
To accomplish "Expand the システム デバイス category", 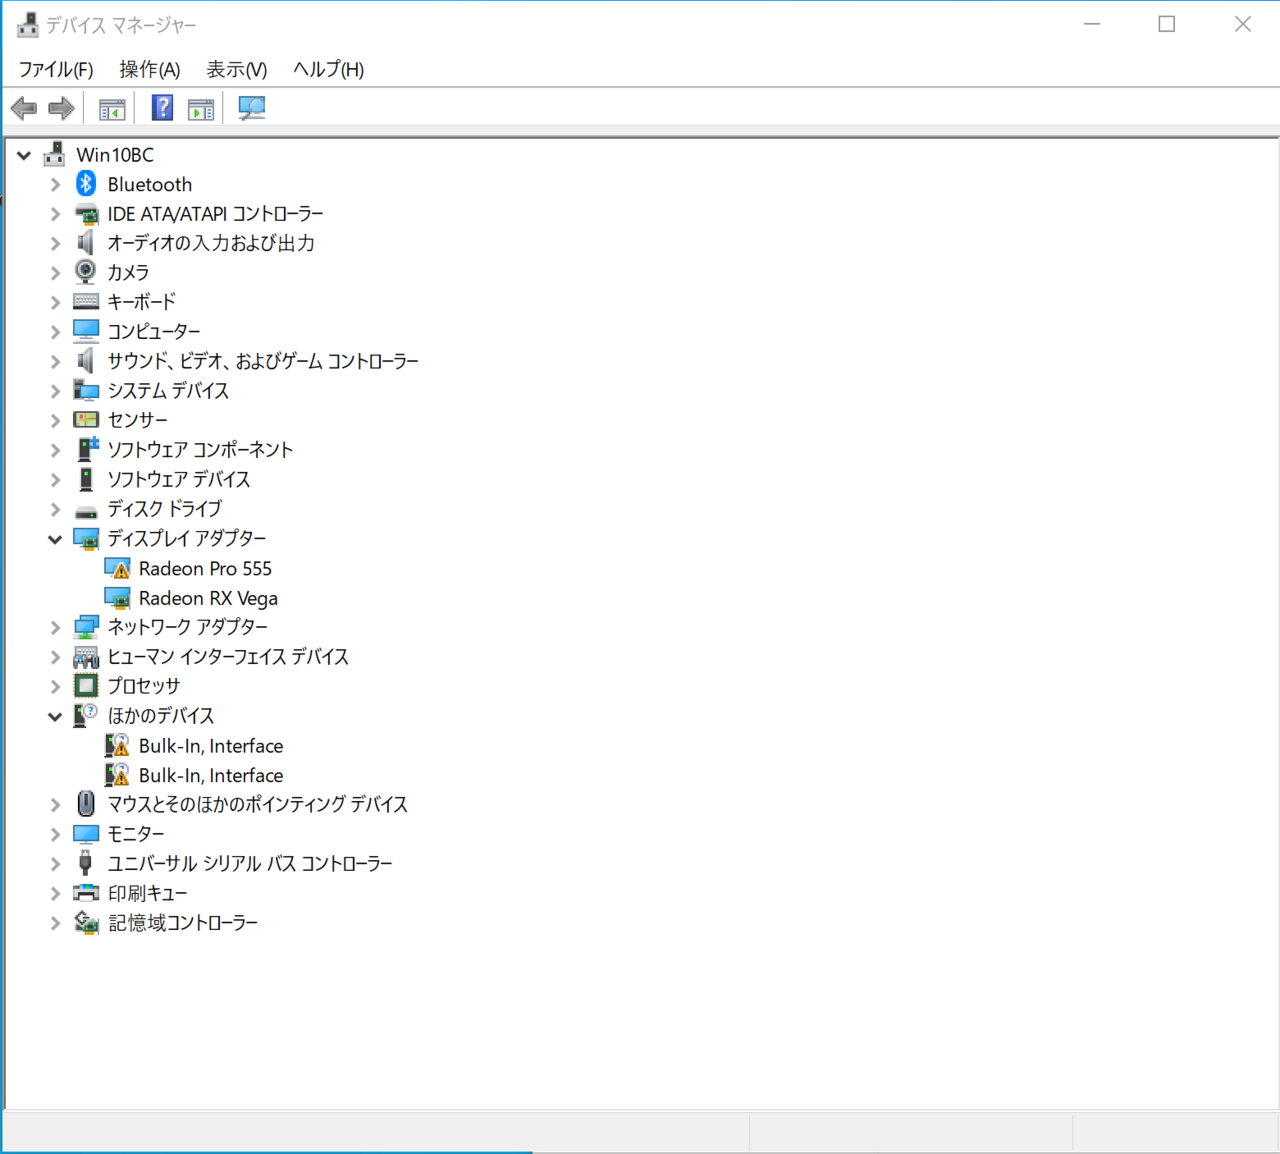I will [x=56, y=391].
